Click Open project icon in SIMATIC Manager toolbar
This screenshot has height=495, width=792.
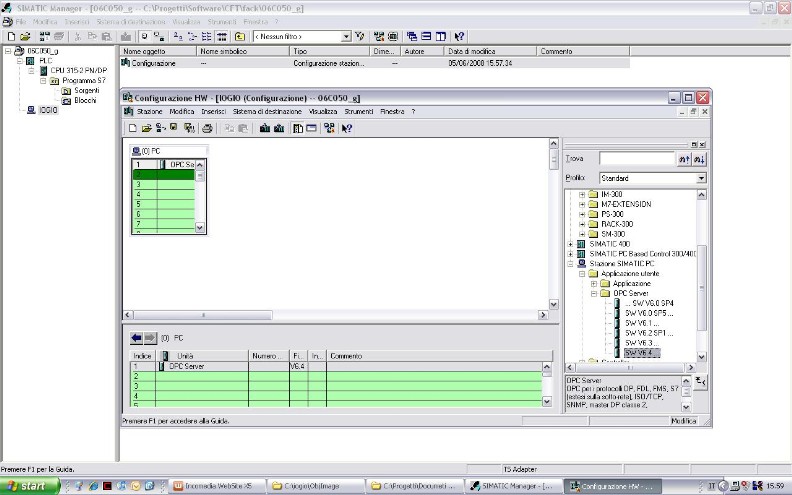click(x=25, y=36)
